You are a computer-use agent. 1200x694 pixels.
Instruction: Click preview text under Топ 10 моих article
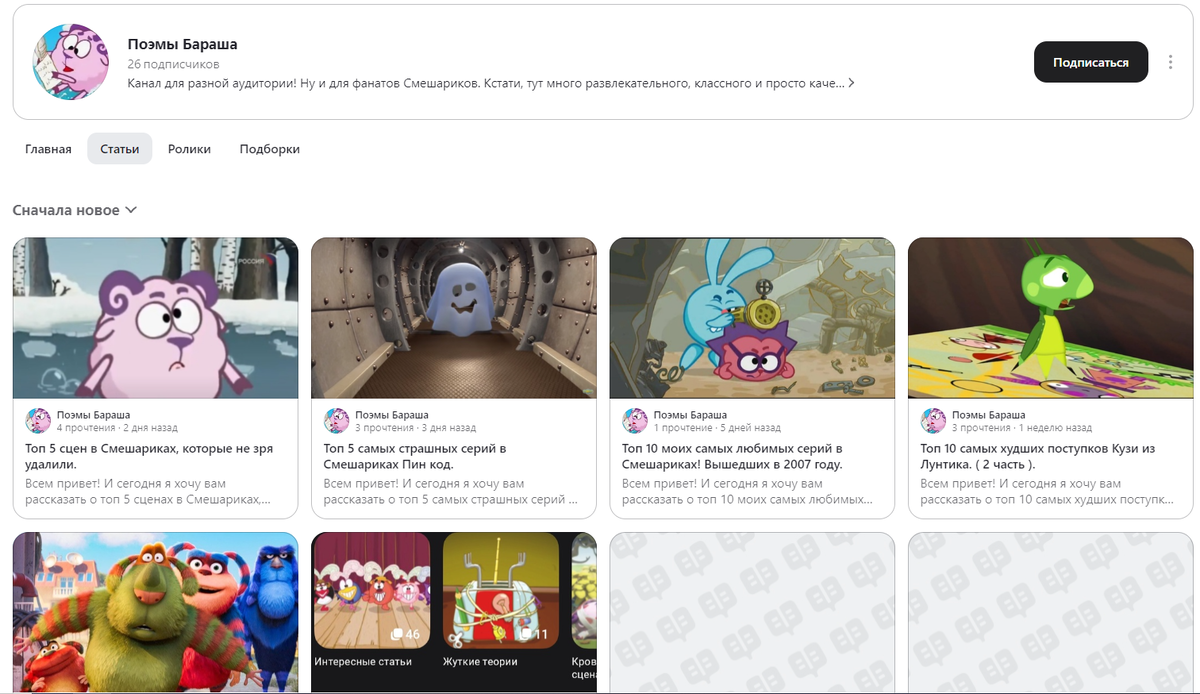(x=747, y=492)
